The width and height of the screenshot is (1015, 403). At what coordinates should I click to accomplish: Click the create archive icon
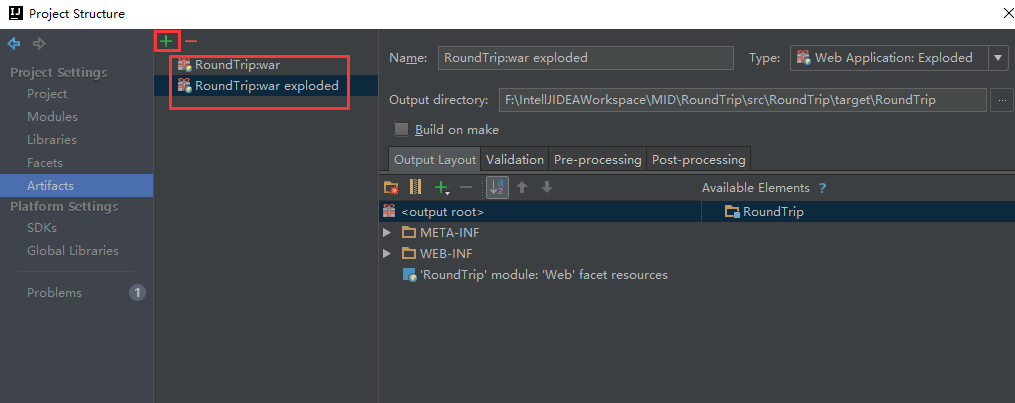click(416, 188)
